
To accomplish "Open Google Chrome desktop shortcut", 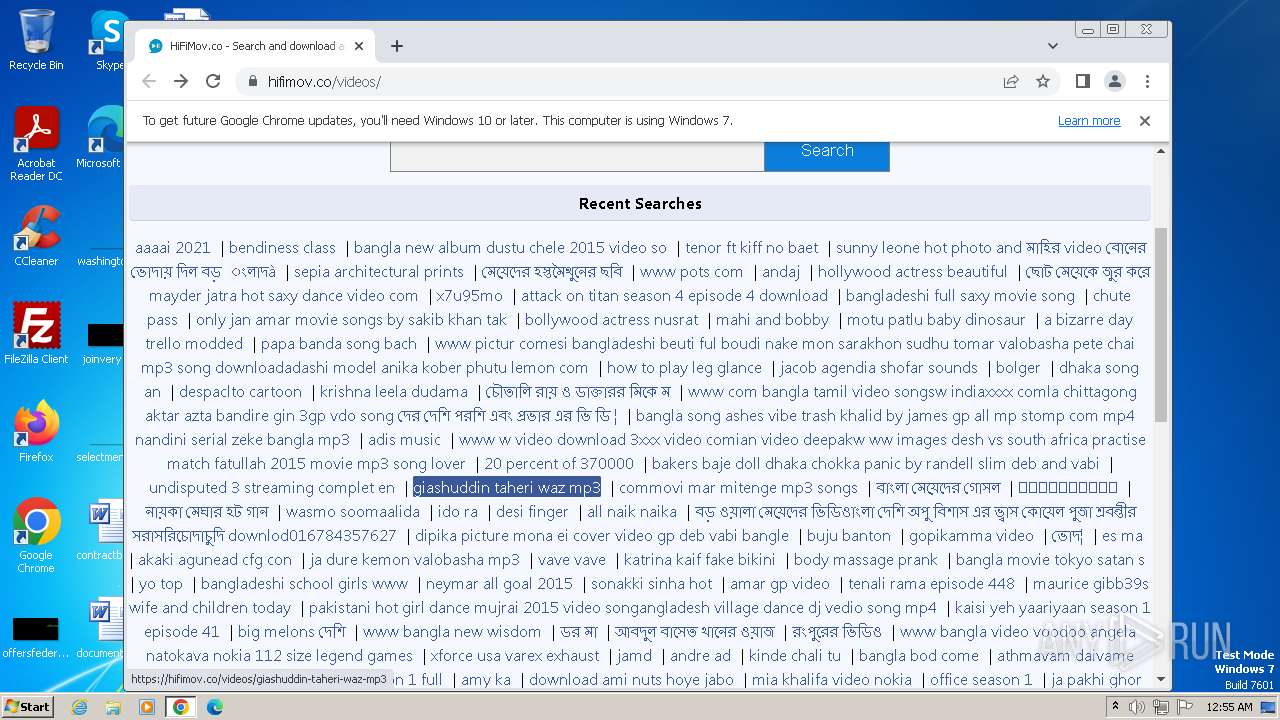I will (x=36, y=536).
